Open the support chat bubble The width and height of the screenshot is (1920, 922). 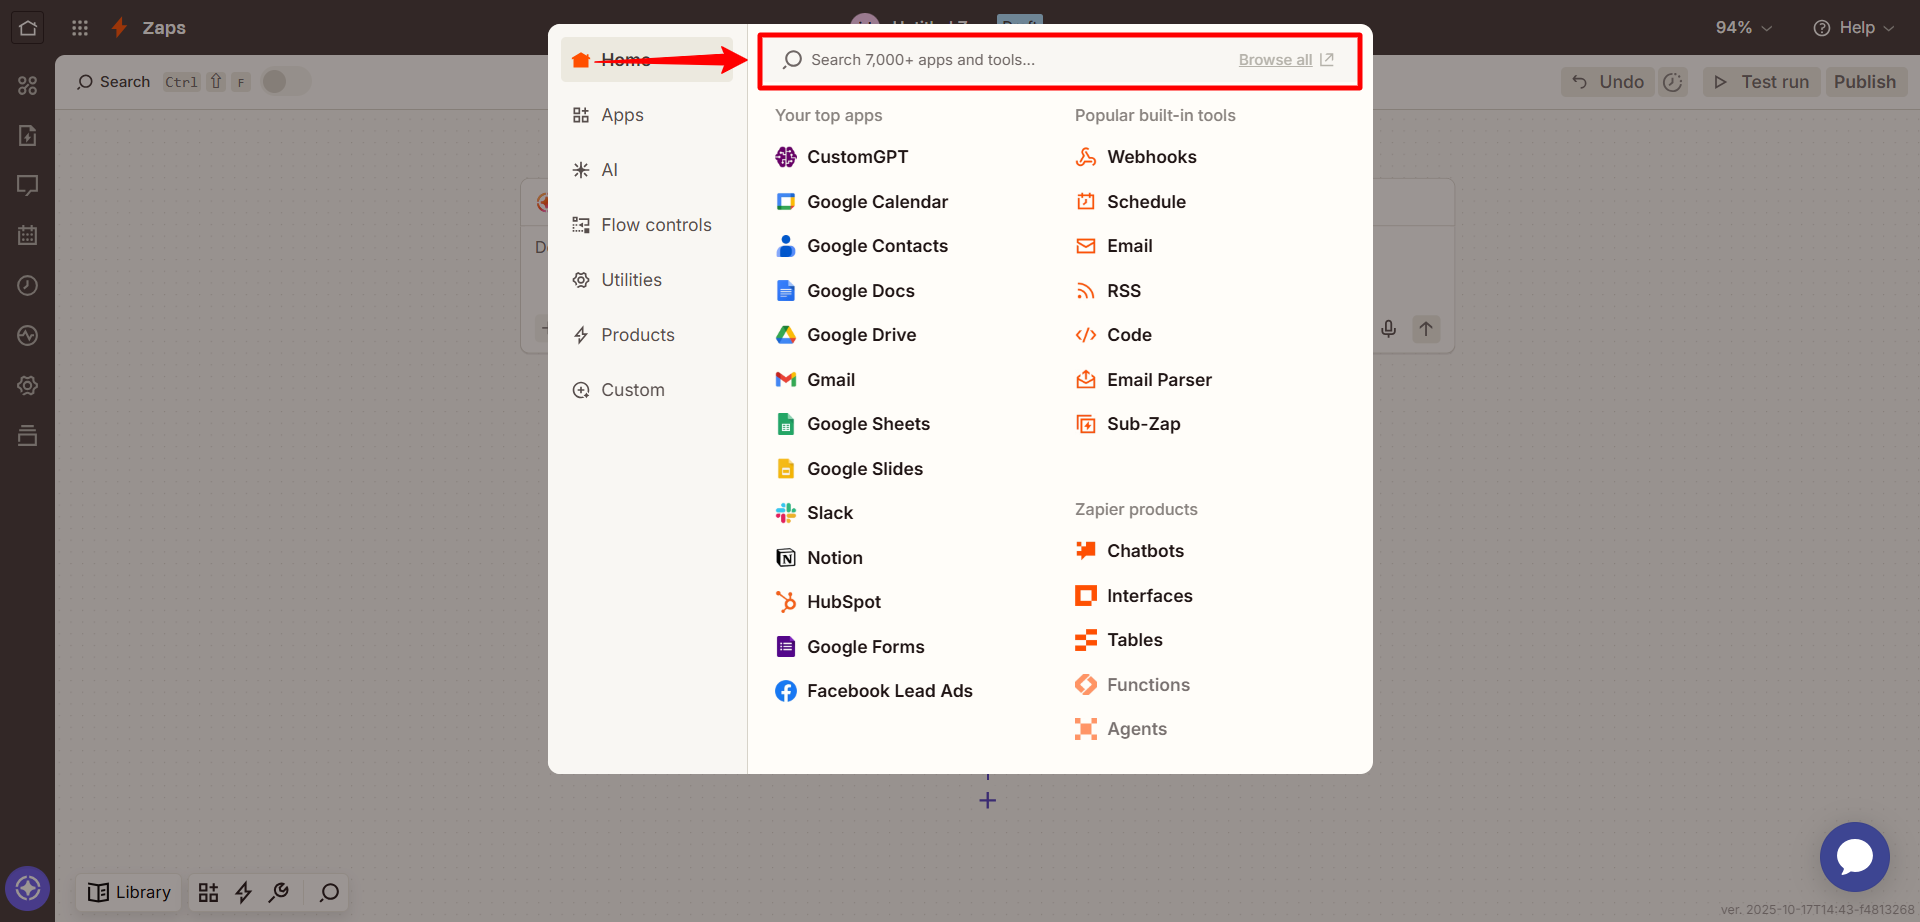click(x=1855, y=857)
